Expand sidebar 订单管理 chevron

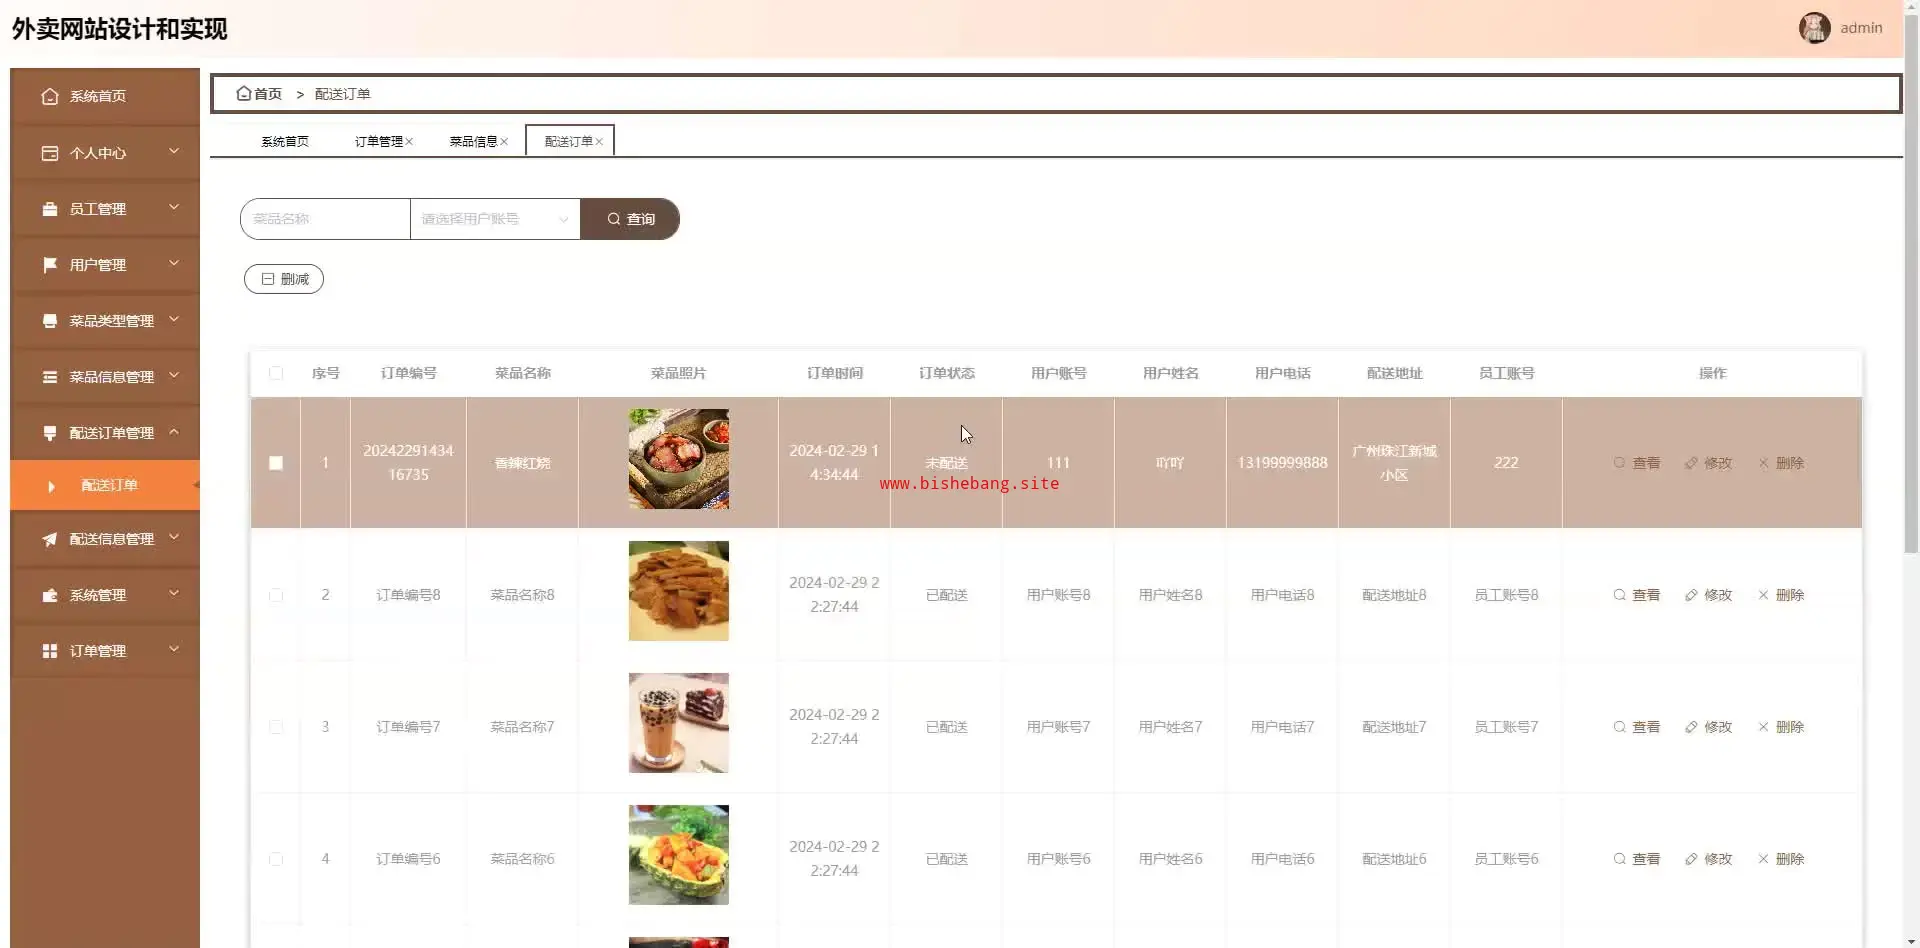pos(174,649)
